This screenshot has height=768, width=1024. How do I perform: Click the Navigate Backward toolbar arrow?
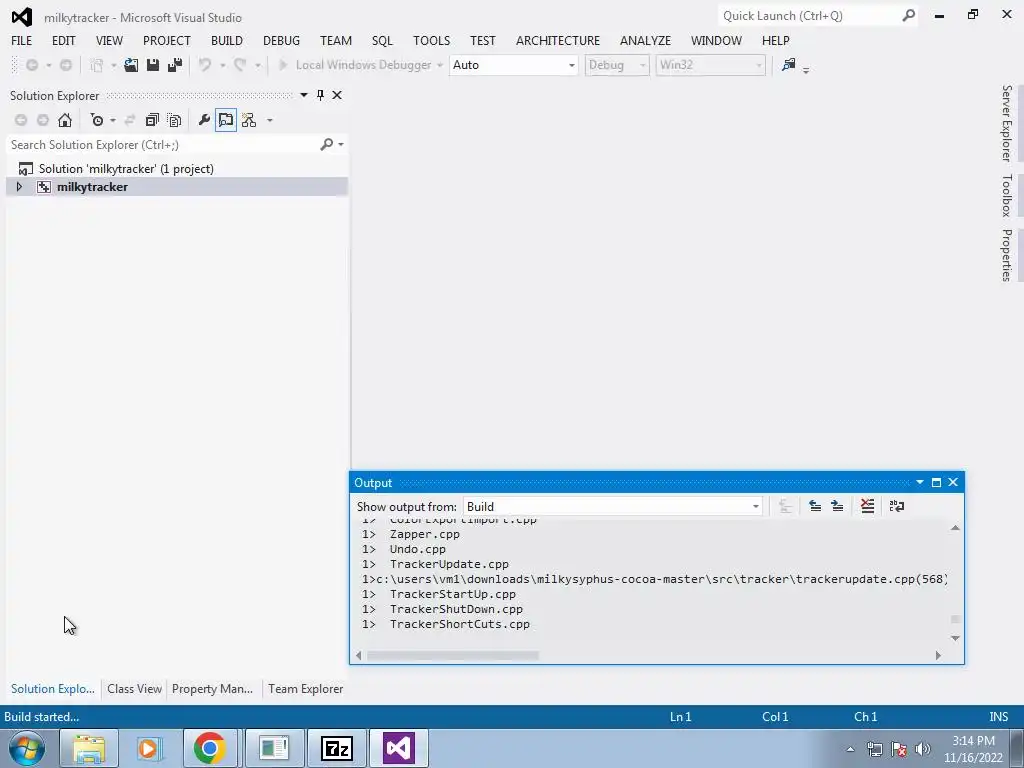click(x=31, y=65)
